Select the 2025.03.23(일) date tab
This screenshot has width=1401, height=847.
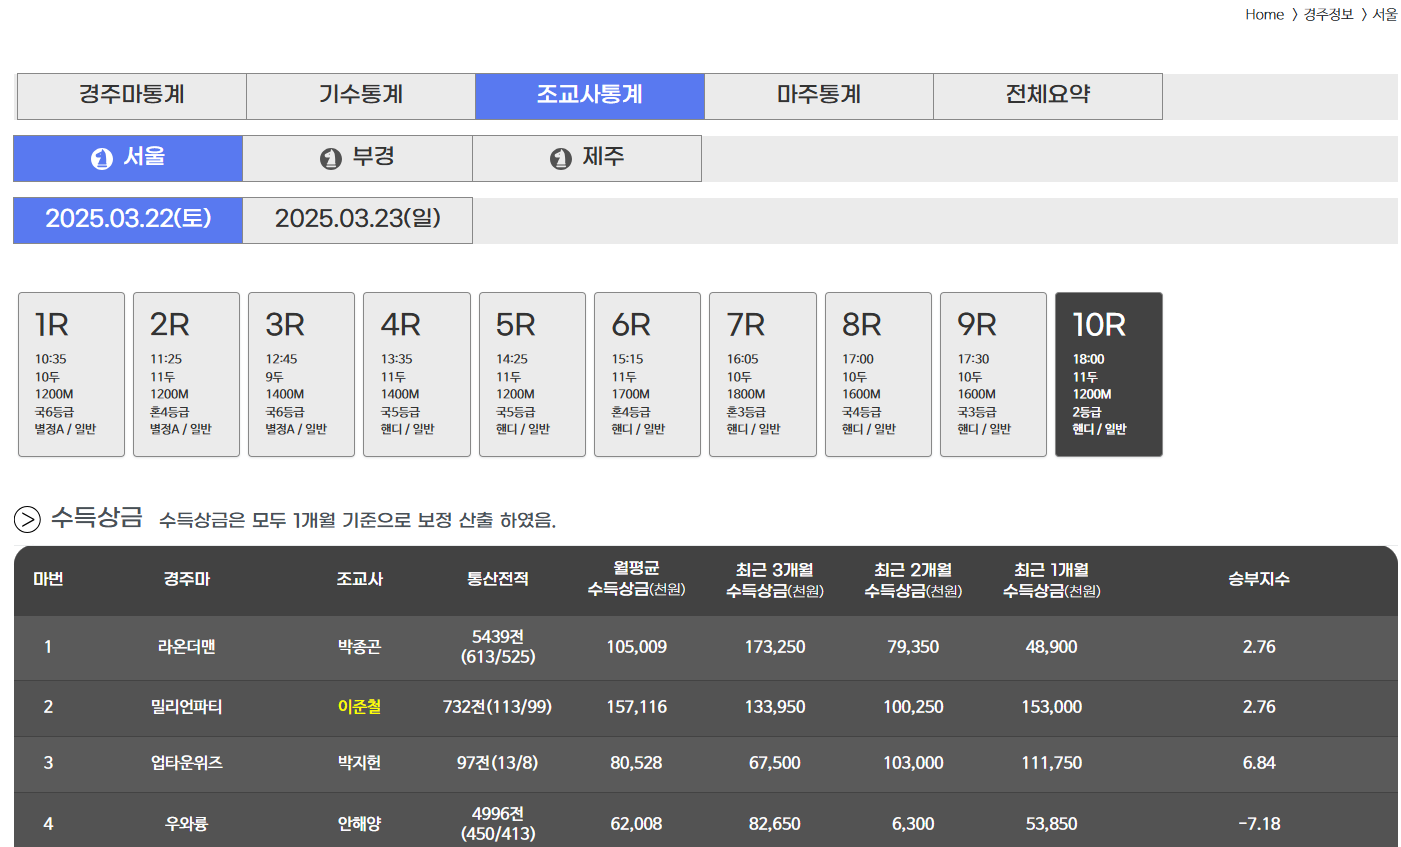(358, 220)
